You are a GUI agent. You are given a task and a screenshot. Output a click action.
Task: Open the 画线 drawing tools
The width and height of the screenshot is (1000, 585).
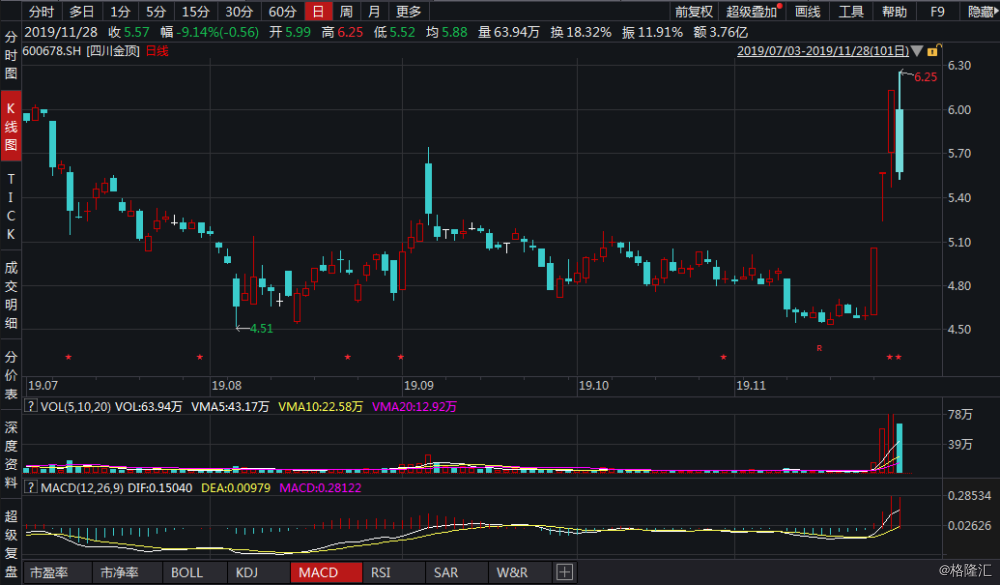pos(807,11)
